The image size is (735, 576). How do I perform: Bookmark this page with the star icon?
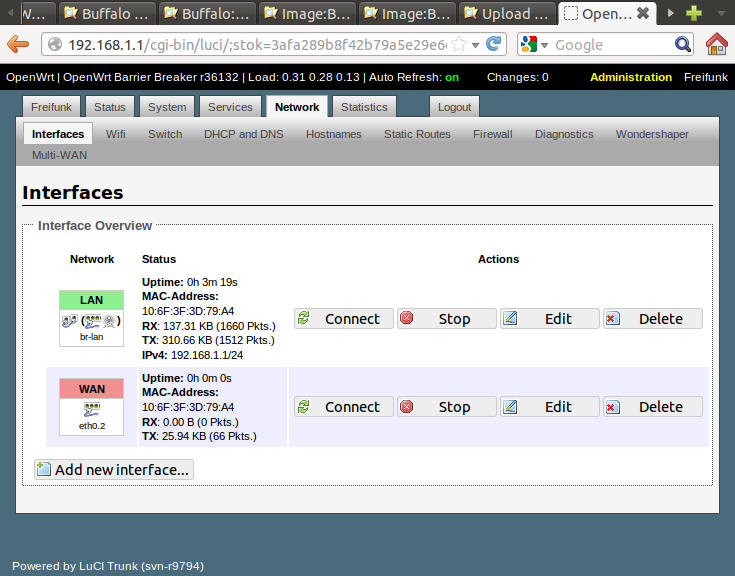[x=459, y=45]
